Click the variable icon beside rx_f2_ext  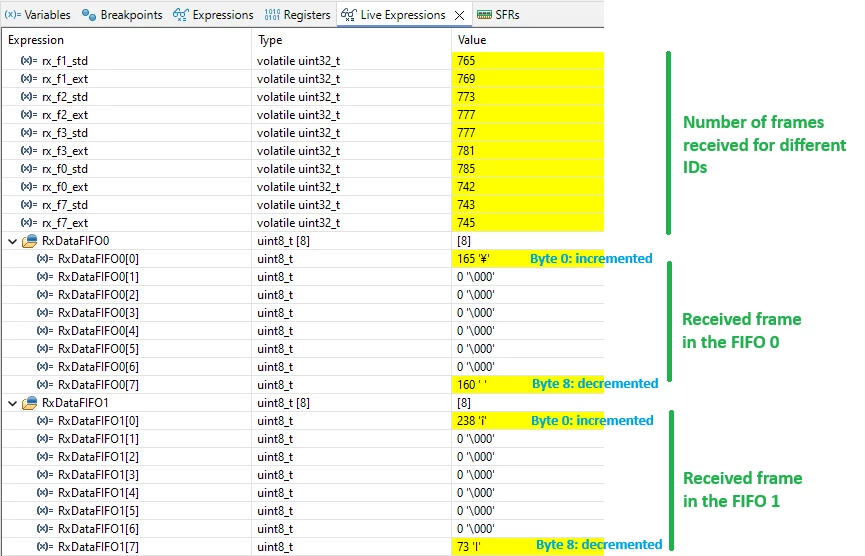[x=29, y=115]
